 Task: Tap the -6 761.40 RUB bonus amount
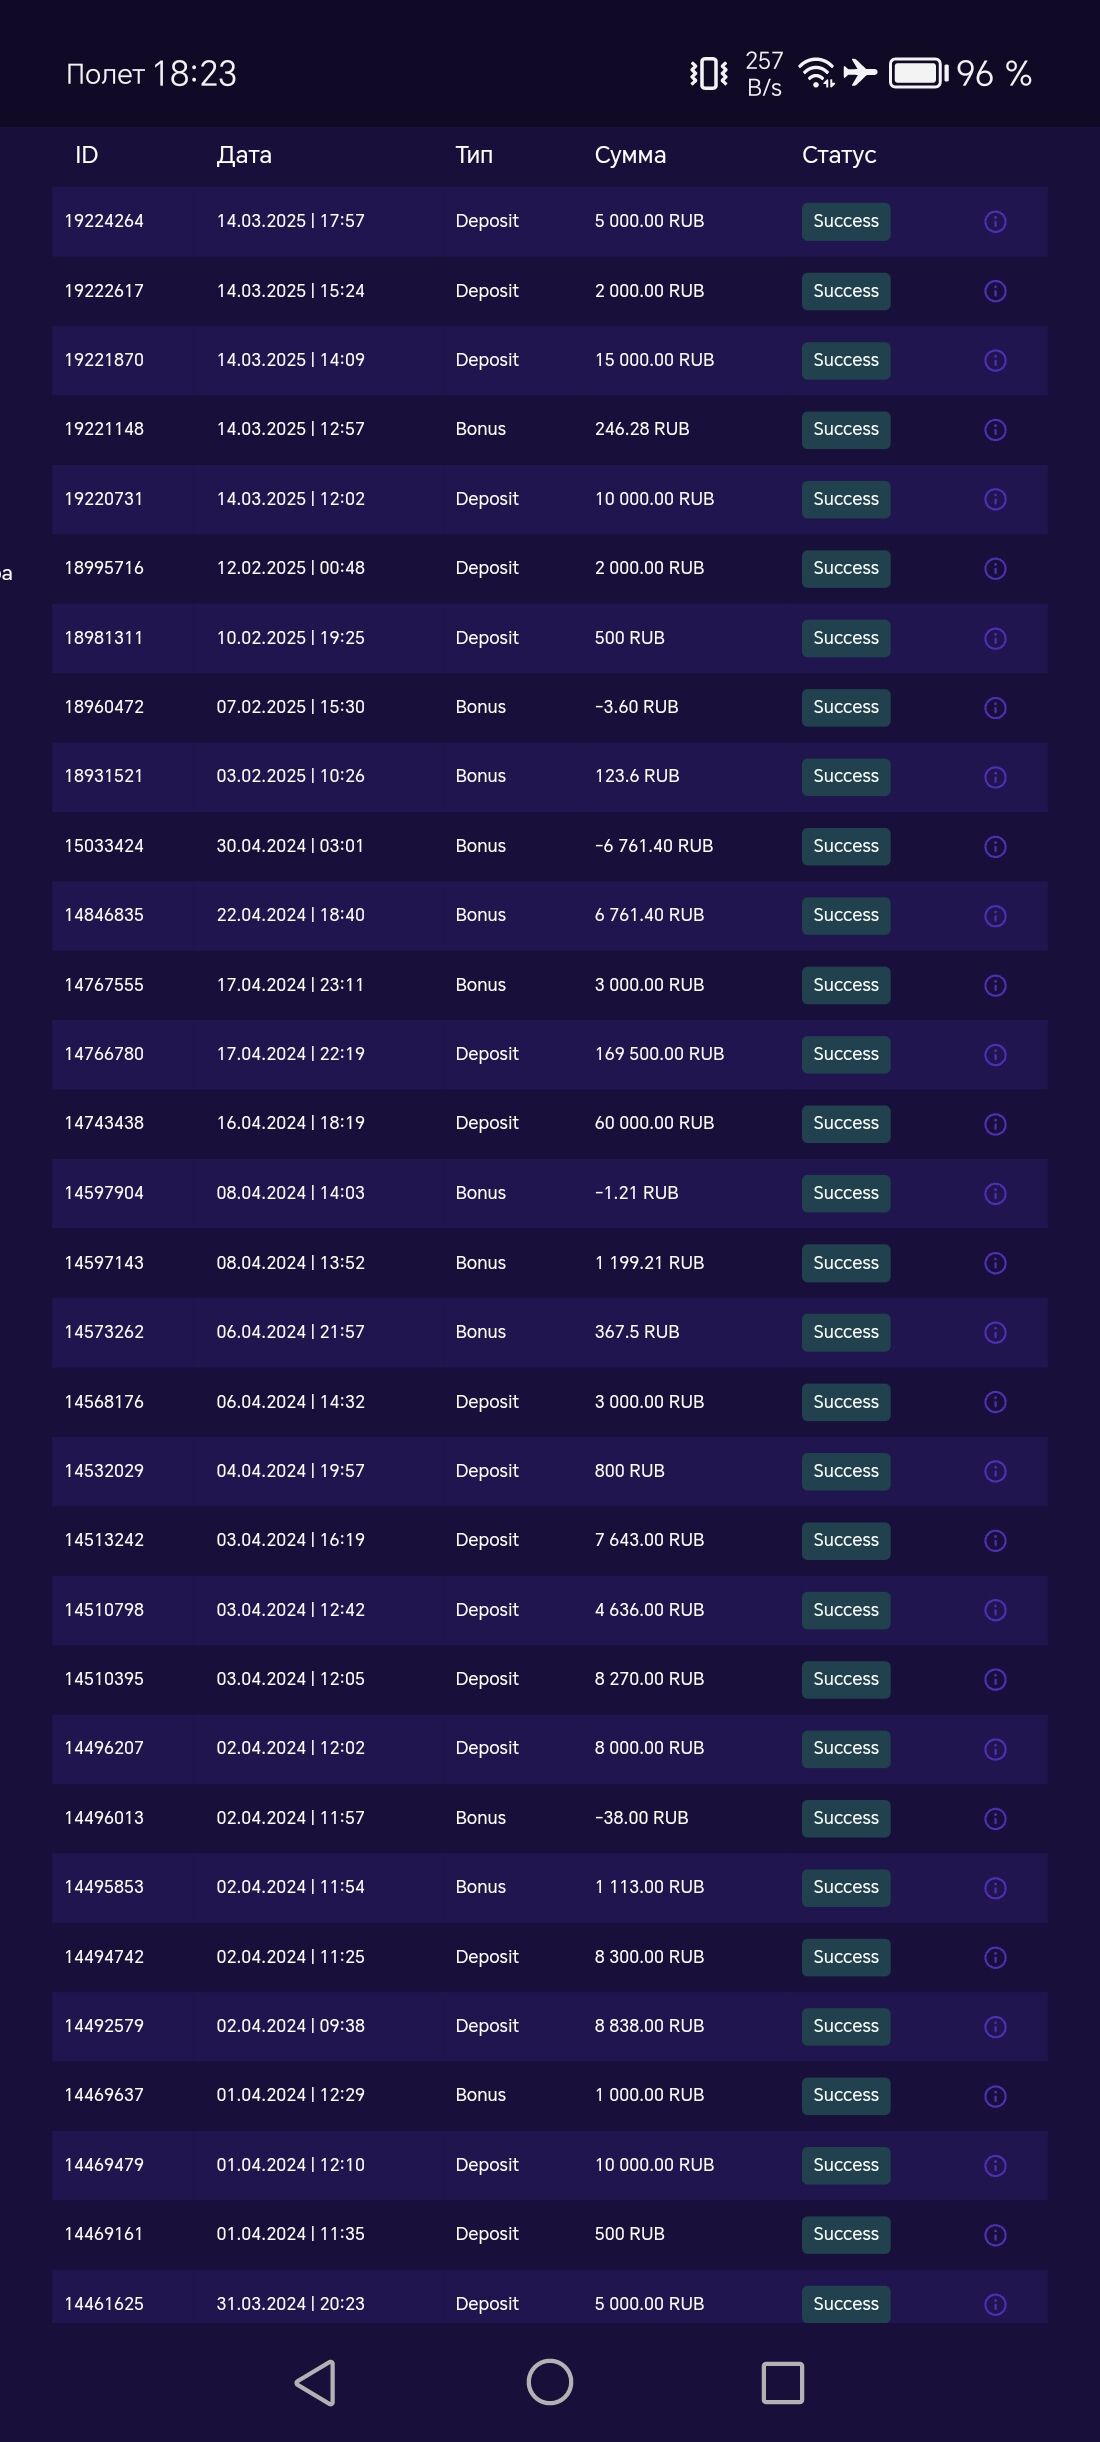(x=654, y=846)
